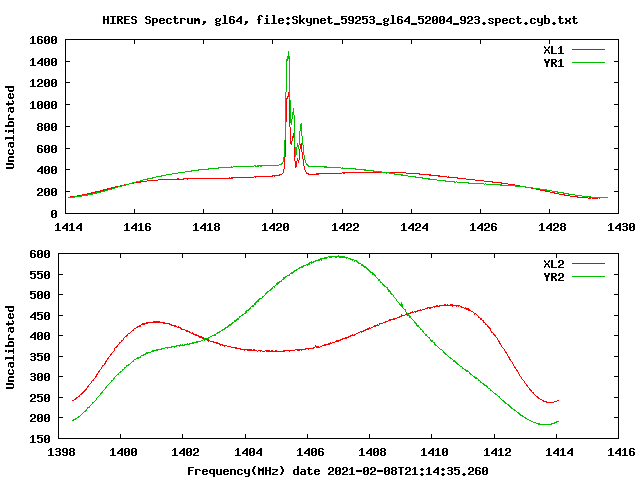
Task: Click the 1422 x-axis tick label
Action: point(345,227)
